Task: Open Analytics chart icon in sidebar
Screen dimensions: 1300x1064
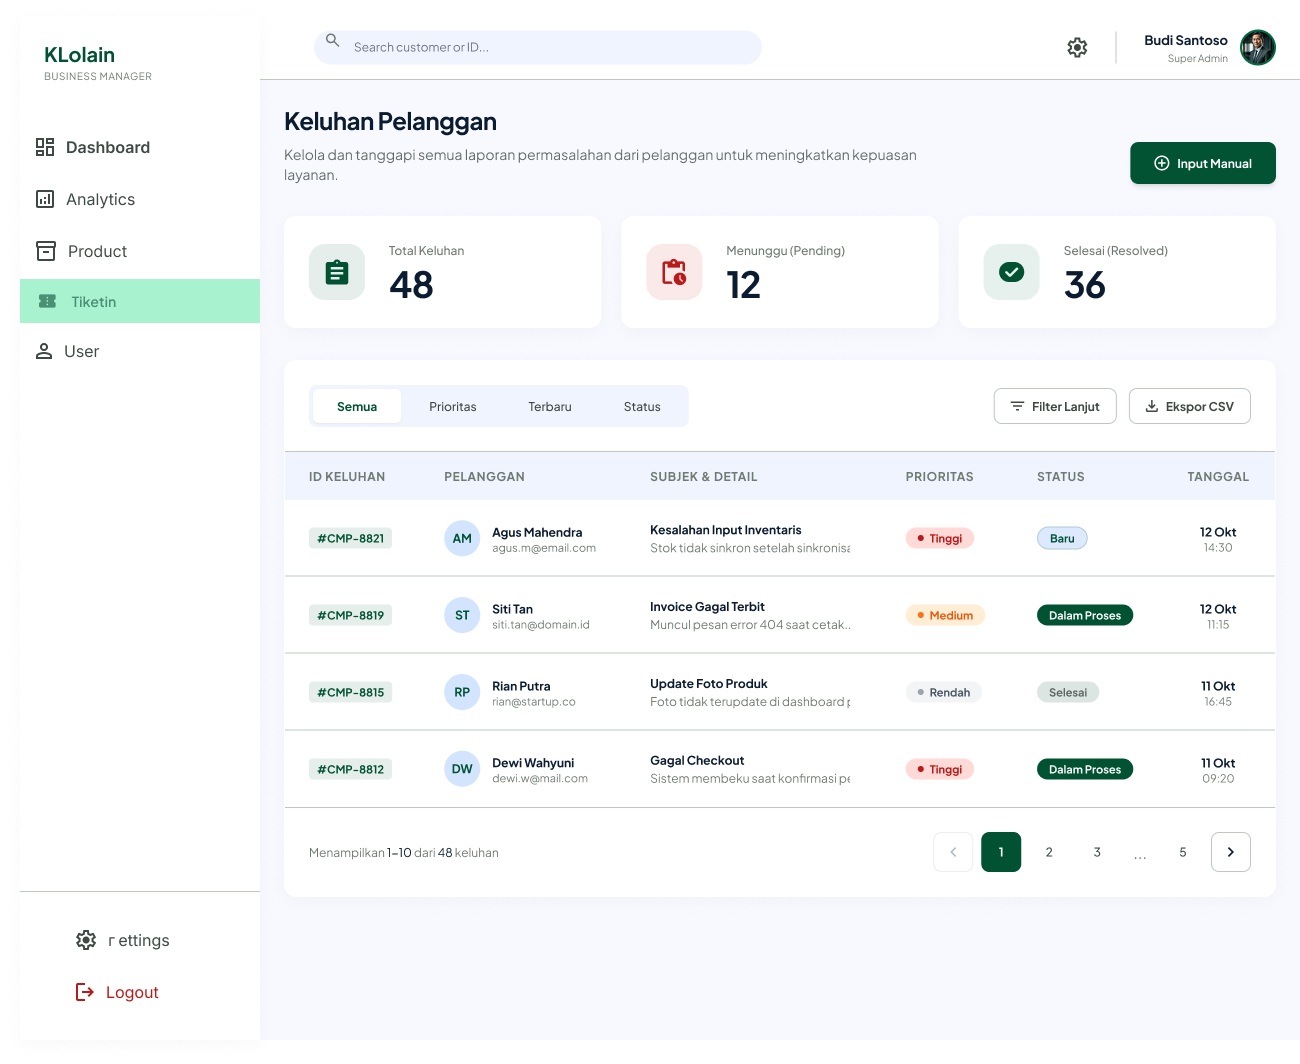Action: click(x=45, y=199)
